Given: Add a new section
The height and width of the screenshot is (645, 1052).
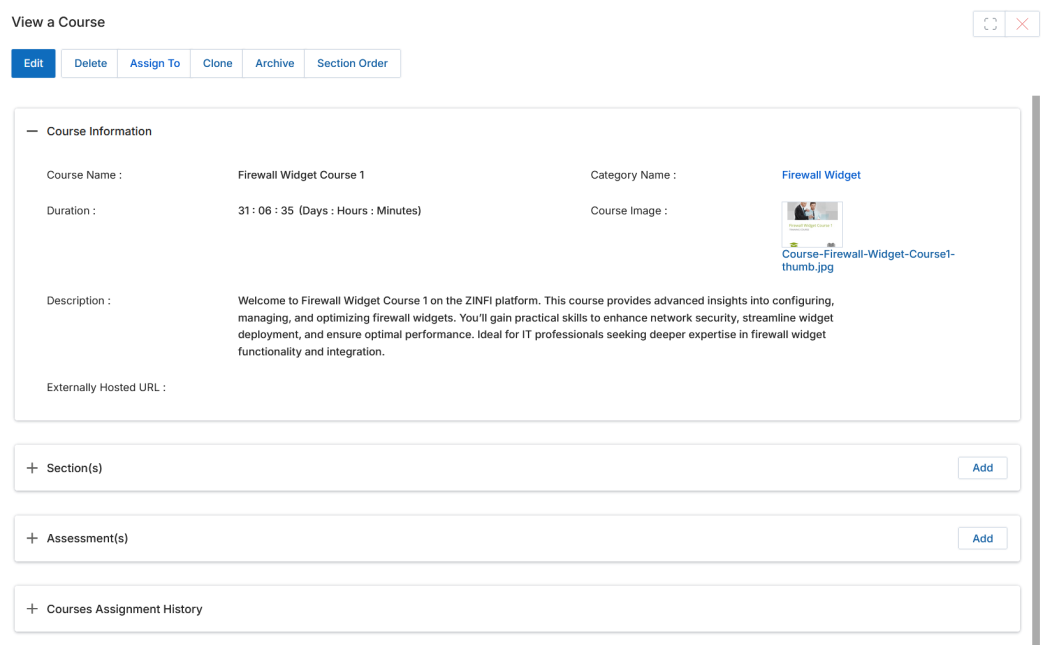Looking at the screenshot, I should (x=982, y=468).
